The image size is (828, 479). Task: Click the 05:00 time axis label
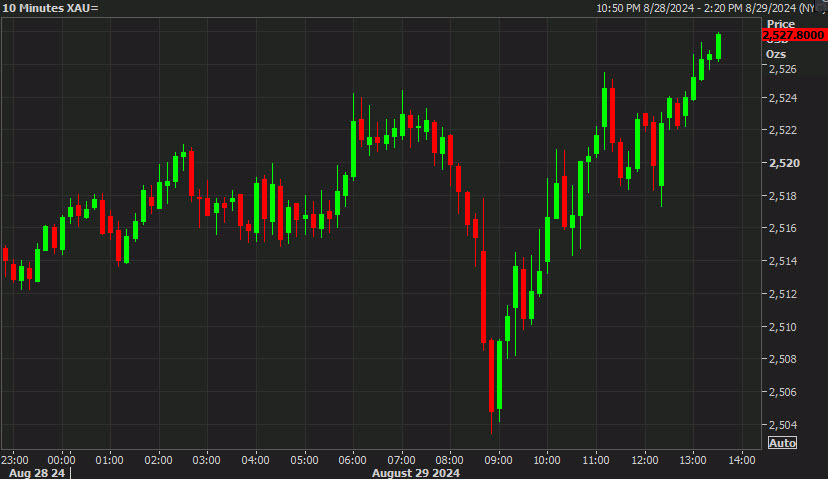pyautogui.click(x=304, y=460)
